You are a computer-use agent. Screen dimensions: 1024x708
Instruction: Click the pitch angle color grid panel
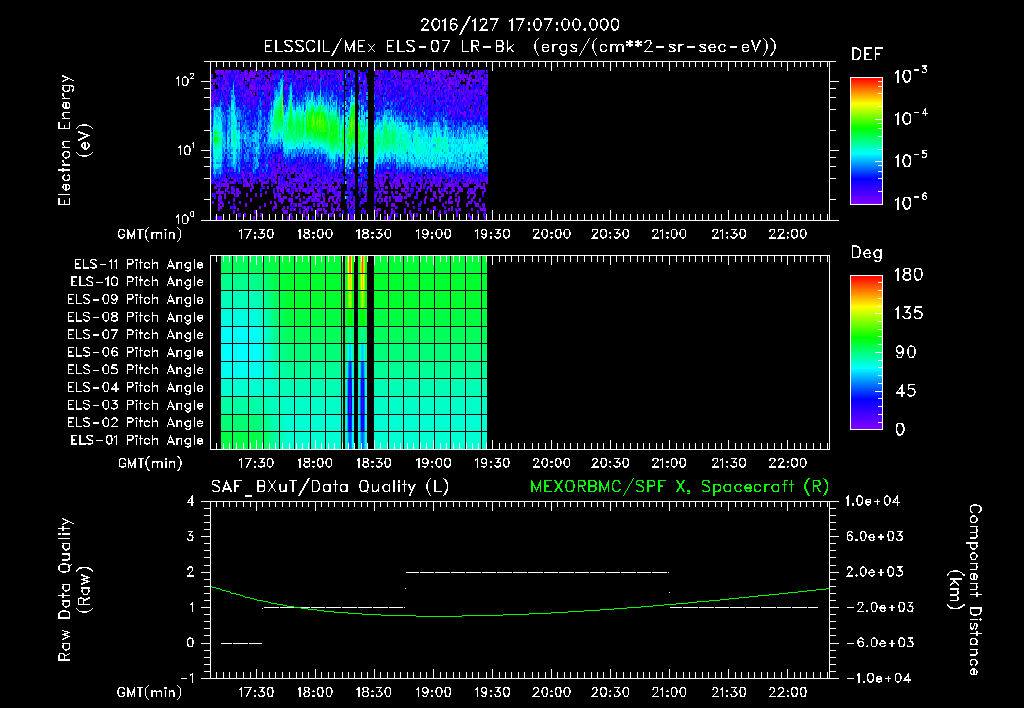353,352
